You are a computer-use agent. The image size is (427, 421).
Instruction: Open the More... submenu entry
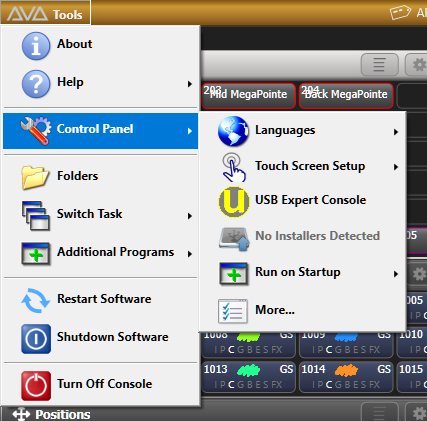(303, 311)
